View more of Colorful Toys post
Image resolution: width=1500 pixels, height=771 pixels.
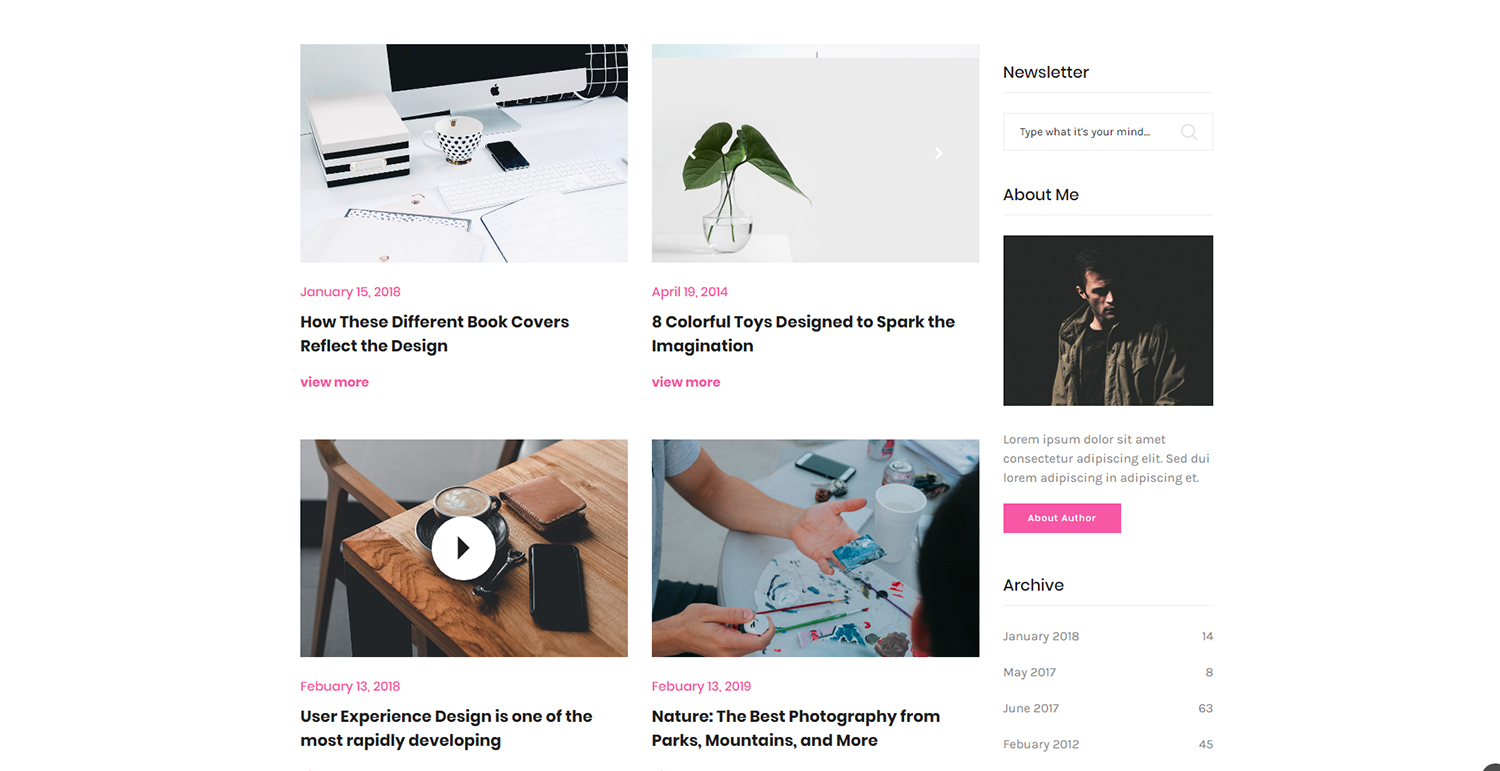686,382
